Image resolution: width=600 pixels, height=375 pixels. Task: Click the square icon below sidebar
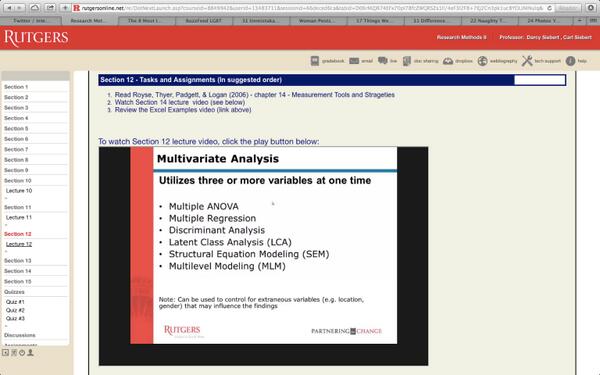pyautogui.click(x=5, y=353)
